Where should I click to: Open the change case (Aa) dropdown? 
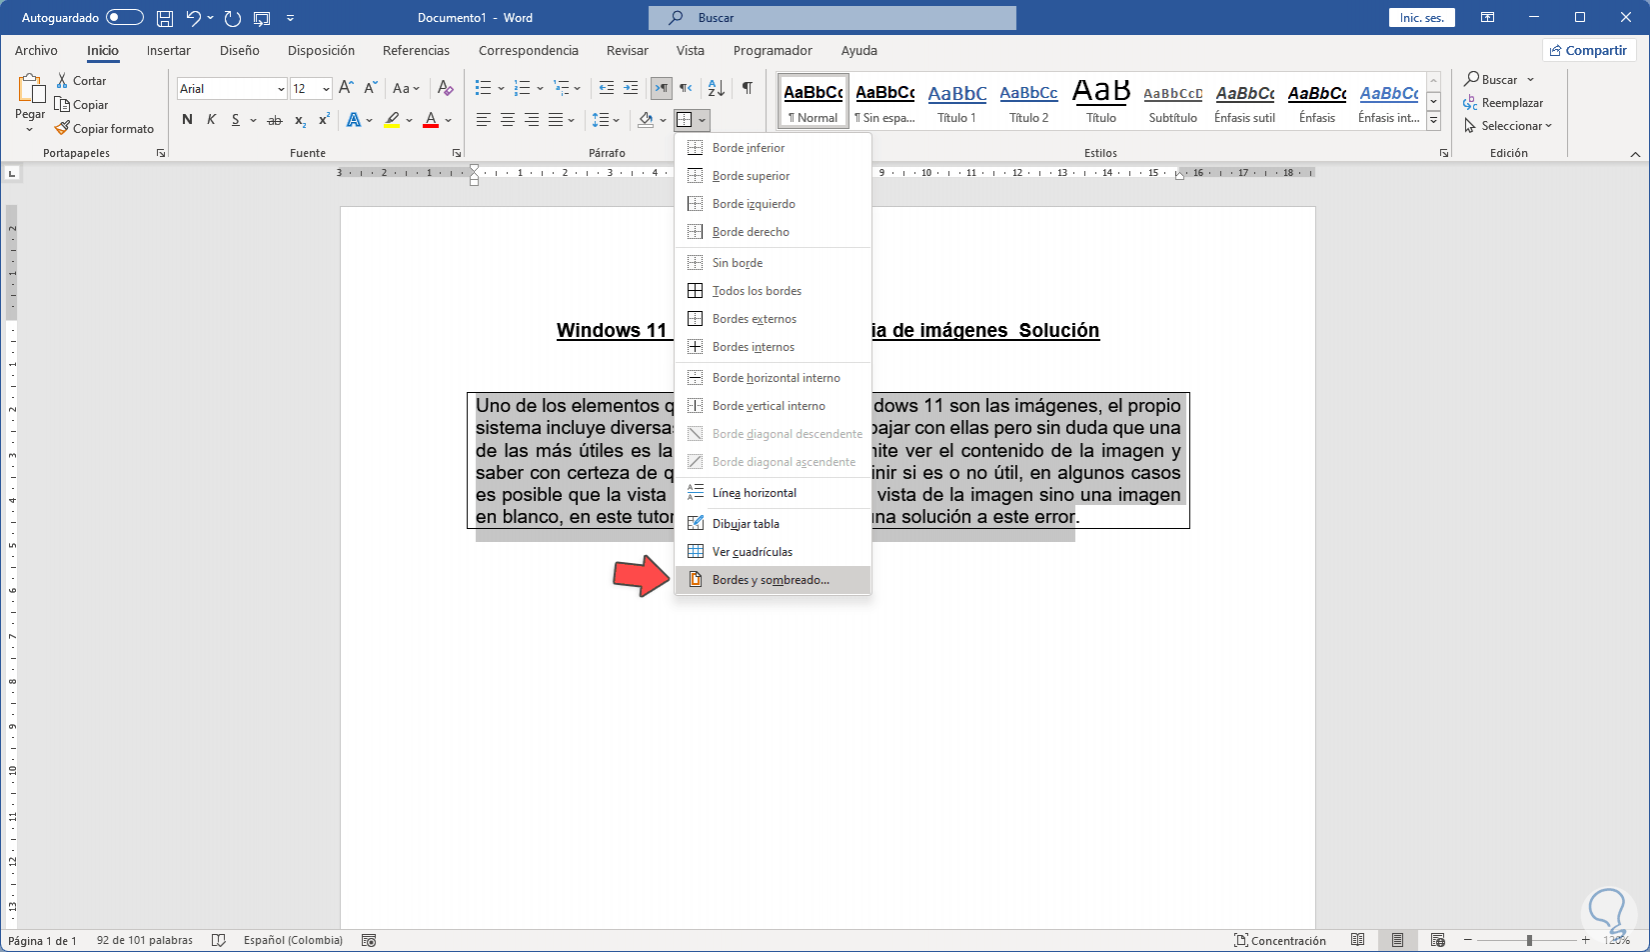[406, 88]
